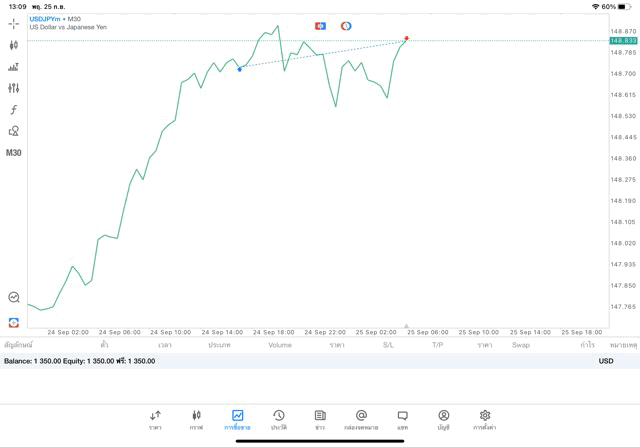Open chart settings sliders icon
The height and width of the screenshot is (447, 640).
[x=13, y=88]
